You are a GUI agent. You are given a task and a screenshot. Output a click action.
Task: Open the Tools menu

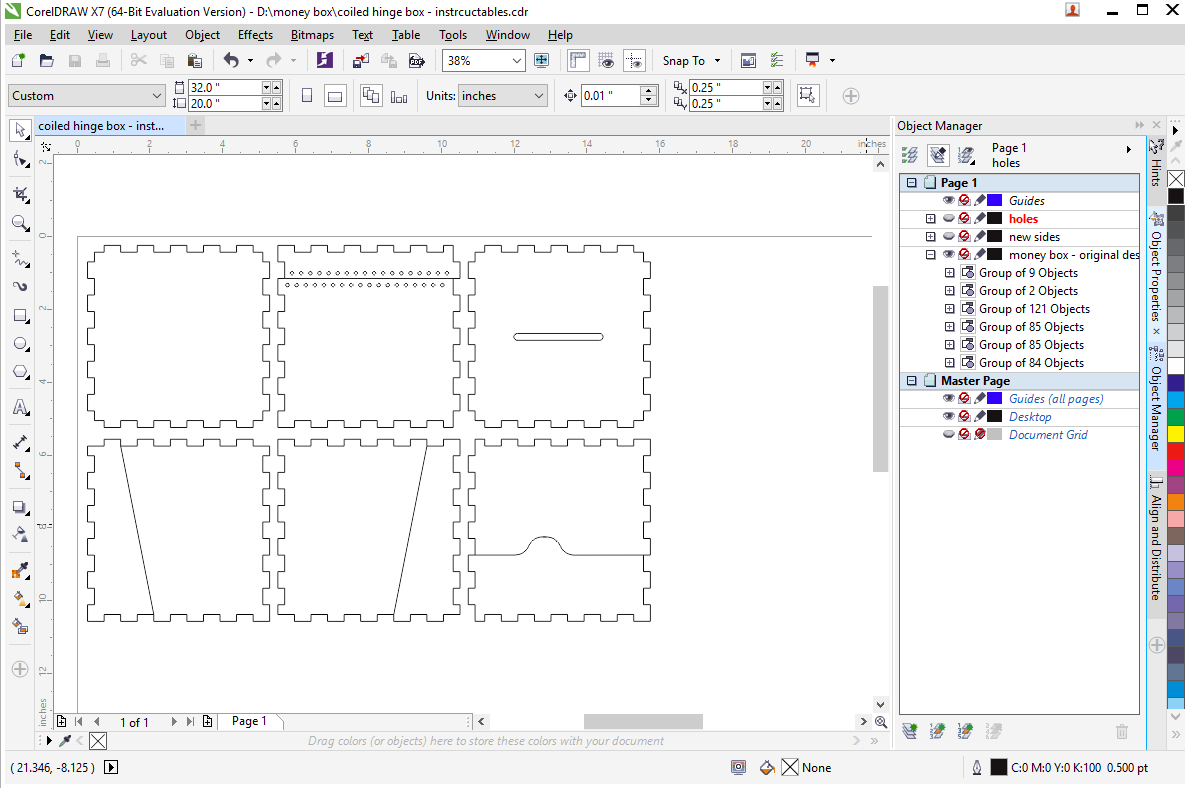click(453, 35)
